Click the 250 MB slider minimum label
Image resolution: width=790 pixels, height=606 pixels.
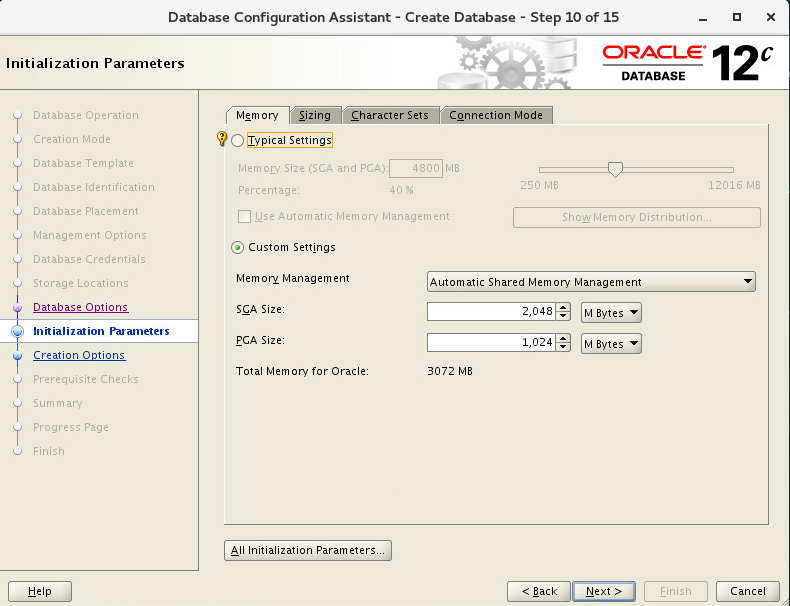coord(540,185)
